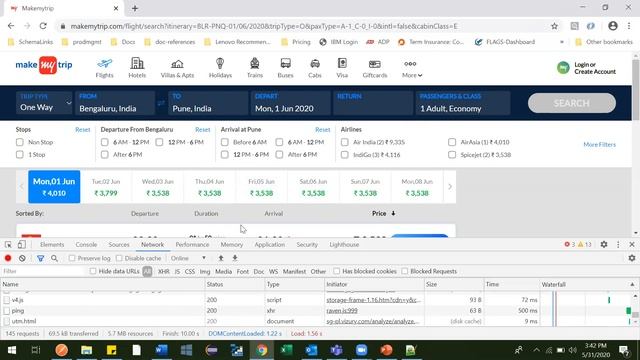Switch to the Console tab
Screen dimensions: 640x360
coord(86,244)
